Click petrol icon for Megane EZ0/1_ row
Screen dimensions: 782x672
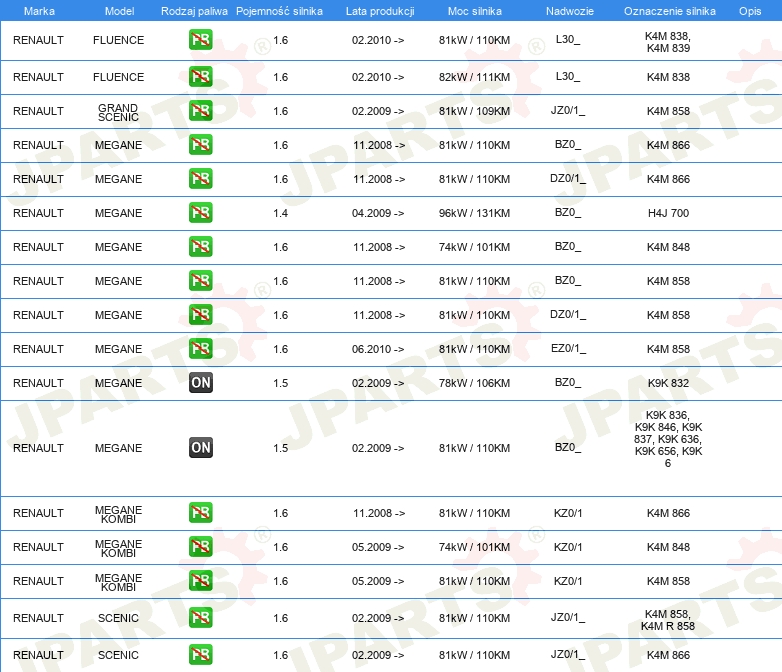tap(200, 348)
